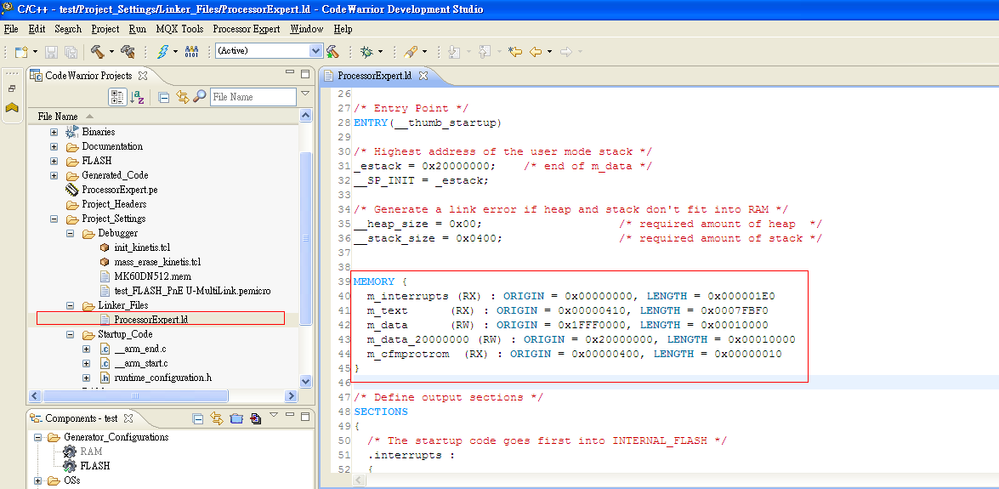The width and height of the screenshot is (999, 489).
Task: Expand the Documentation folder
Action: point(54,146)
